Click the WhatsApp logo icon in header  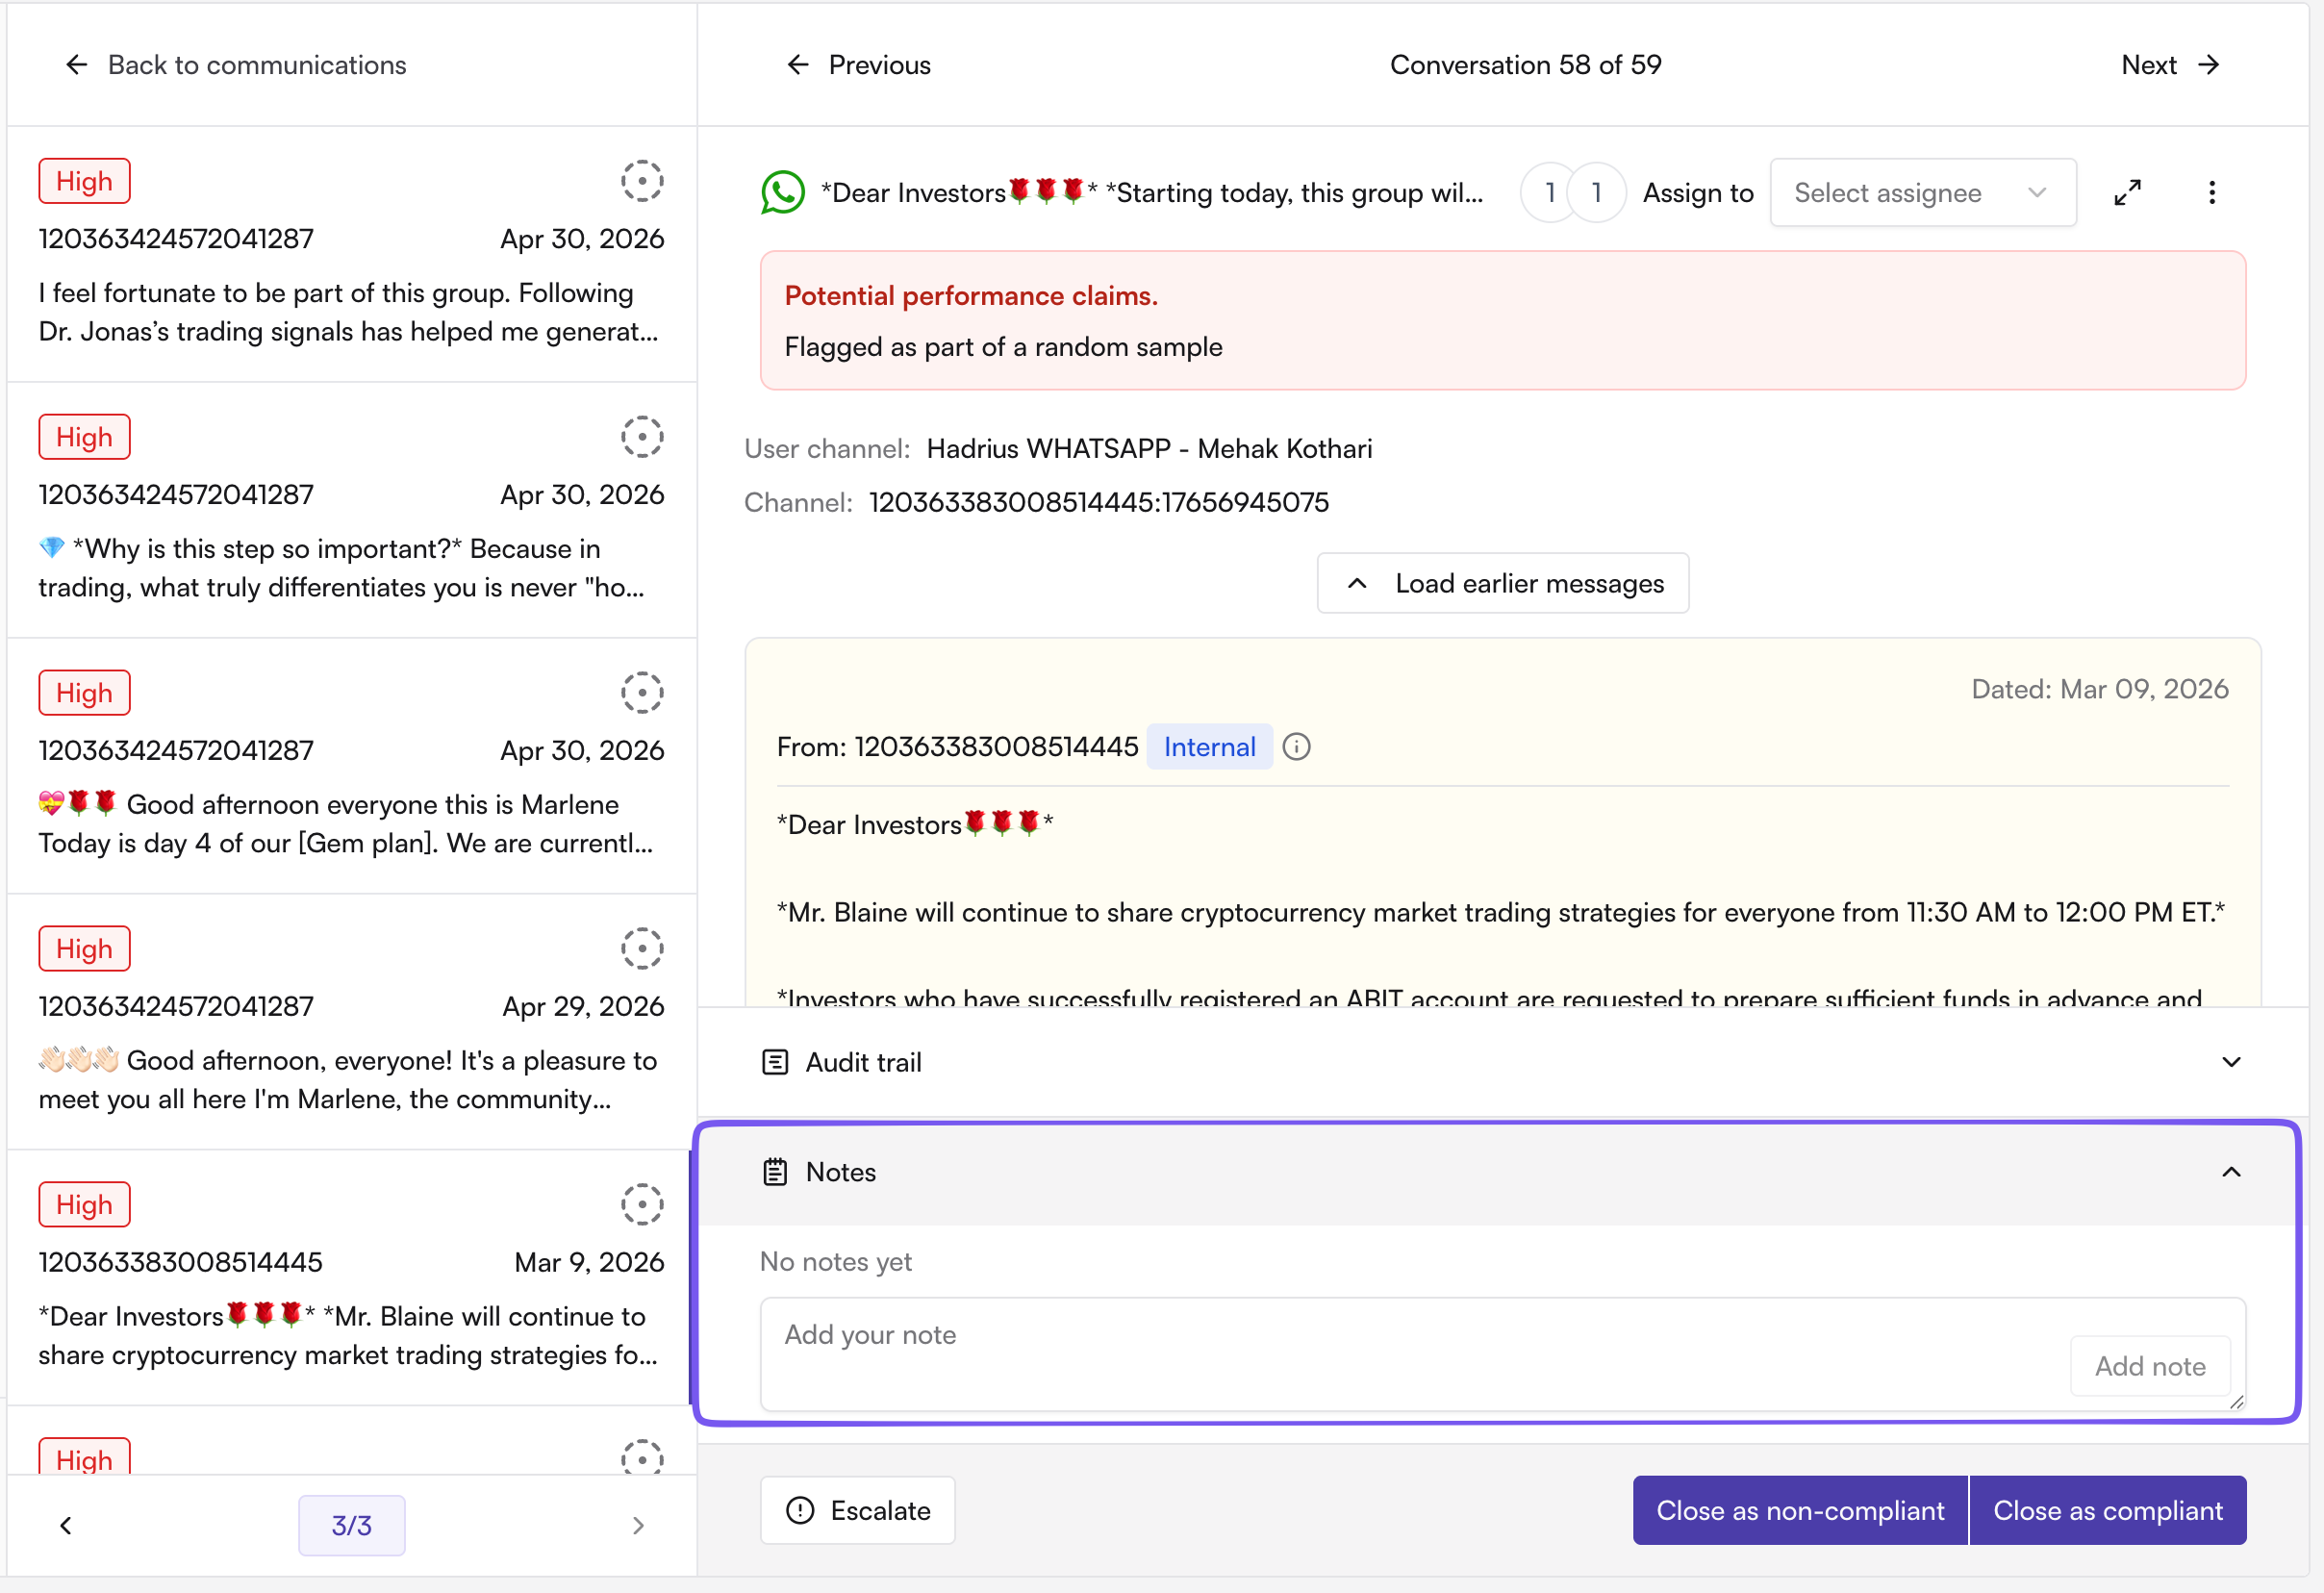coord(783,192)
